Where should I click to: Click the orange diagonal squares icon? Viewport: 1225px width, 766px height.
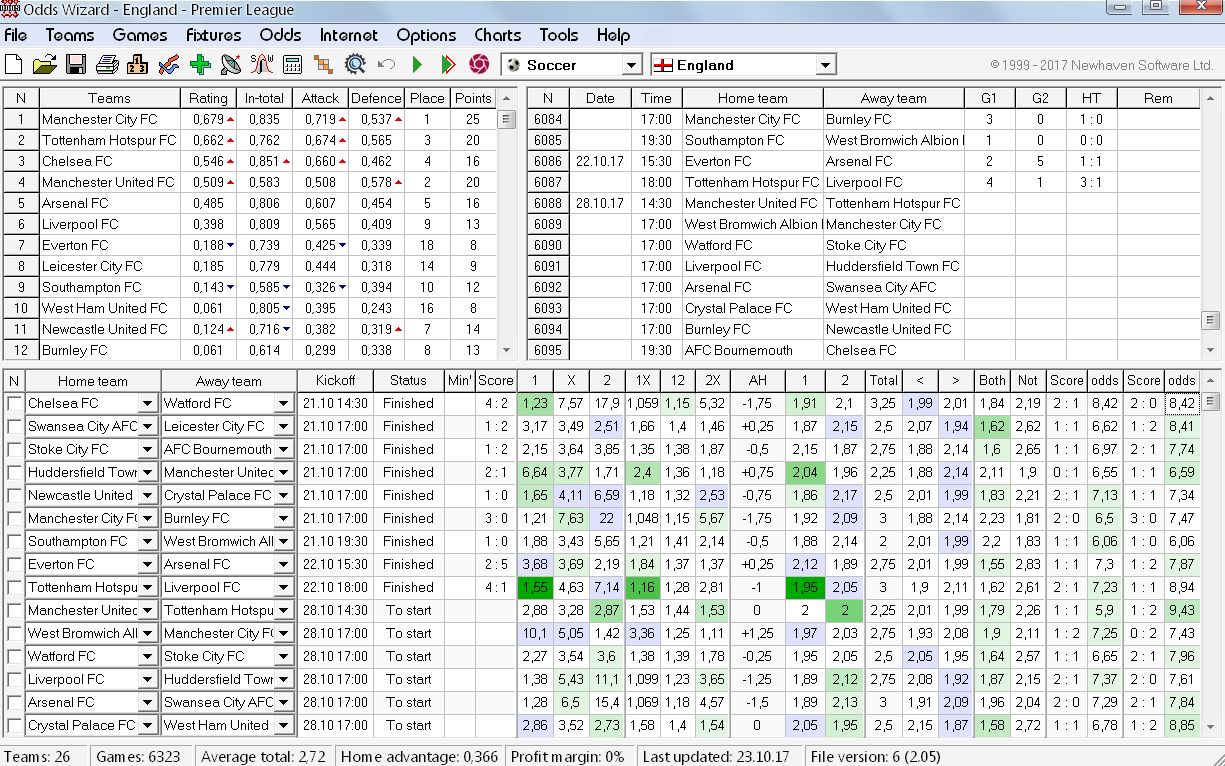pyautogui.click(x=323, y=65)
